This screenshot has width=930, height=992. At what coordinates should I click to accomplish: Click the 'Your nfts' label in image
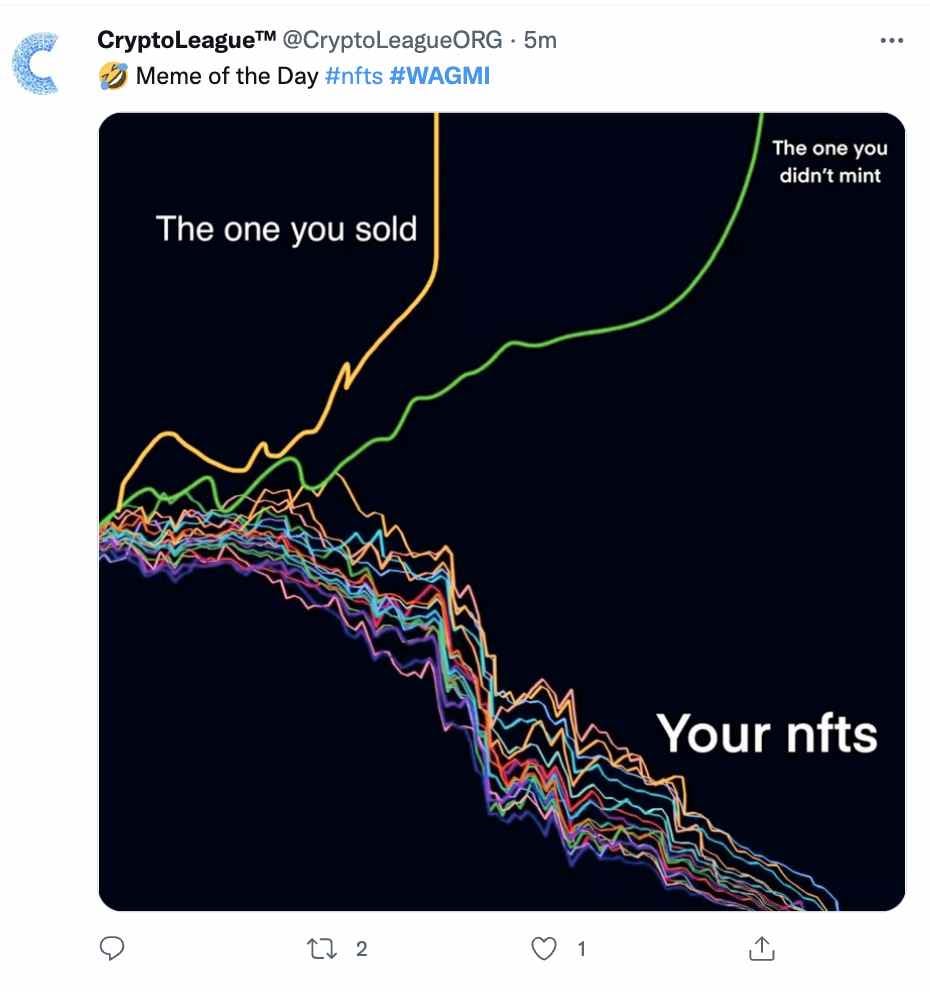click(x=767, y=734)
